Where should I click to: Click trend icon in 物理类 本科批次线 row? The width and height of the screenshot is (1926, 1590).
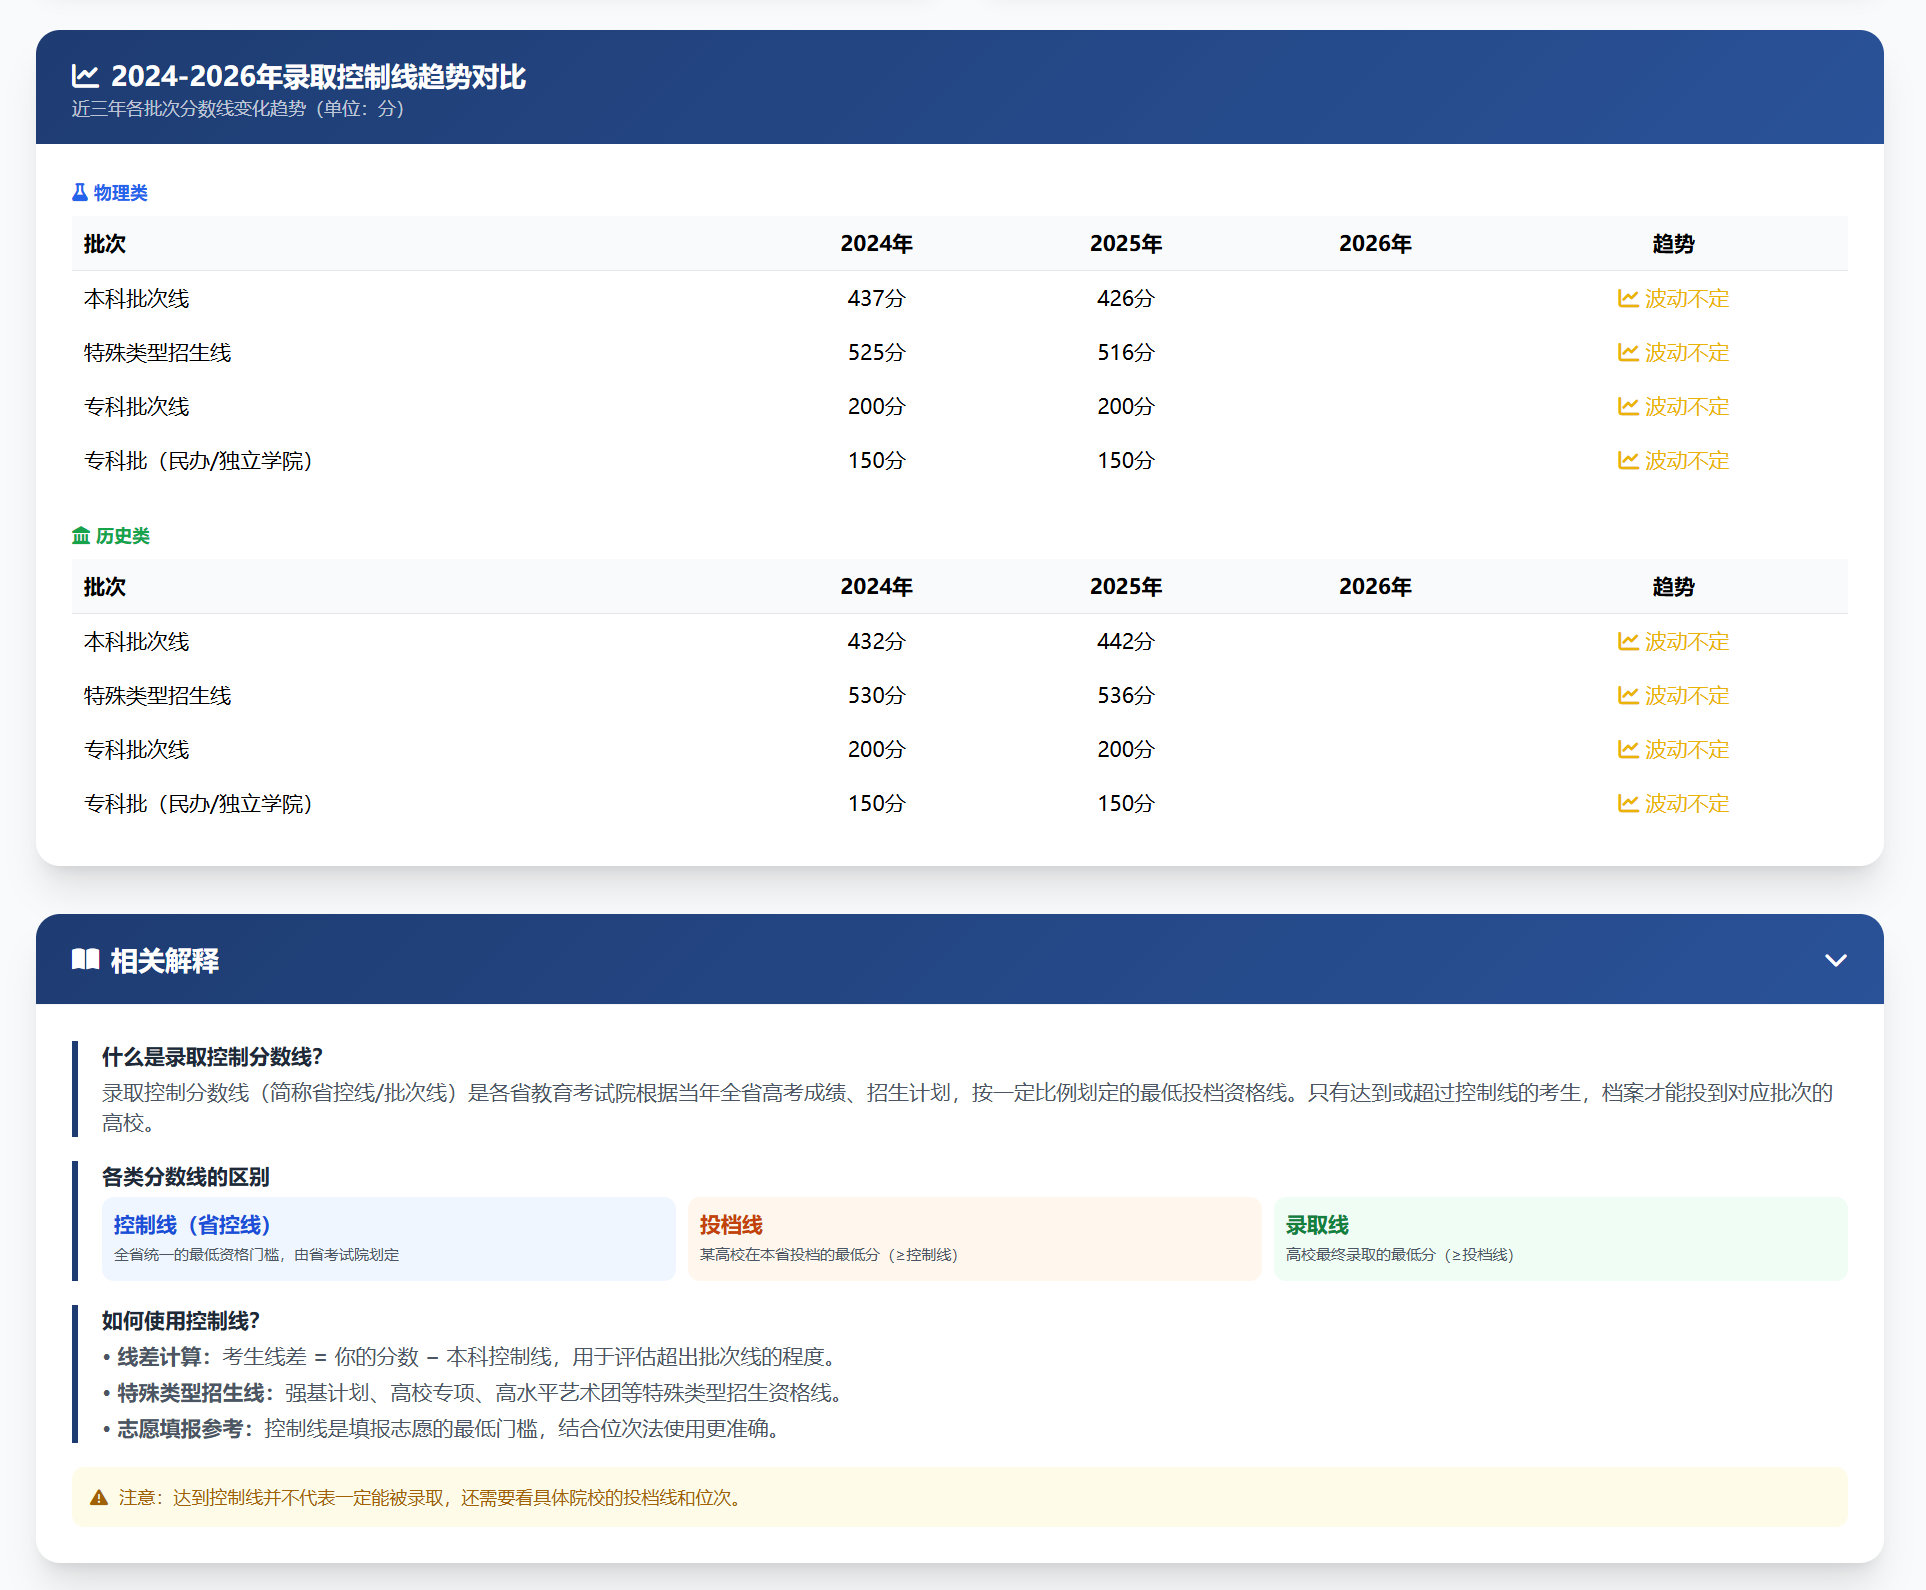coord(1628,298)
